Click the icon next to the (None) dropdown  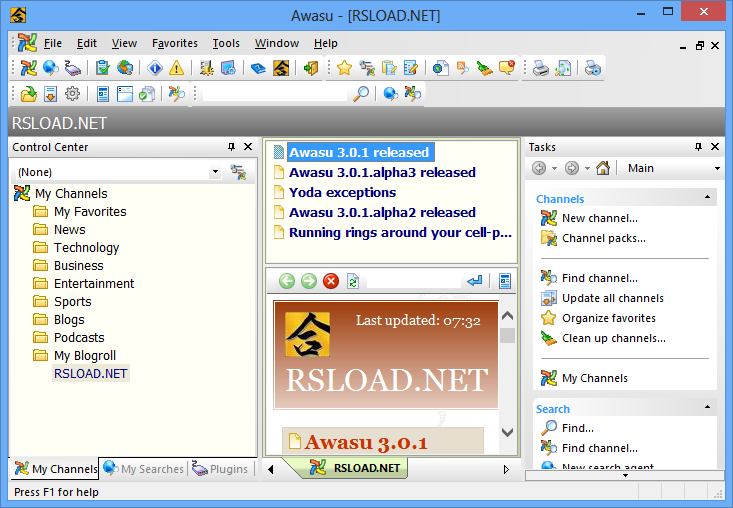pos(239,172)
